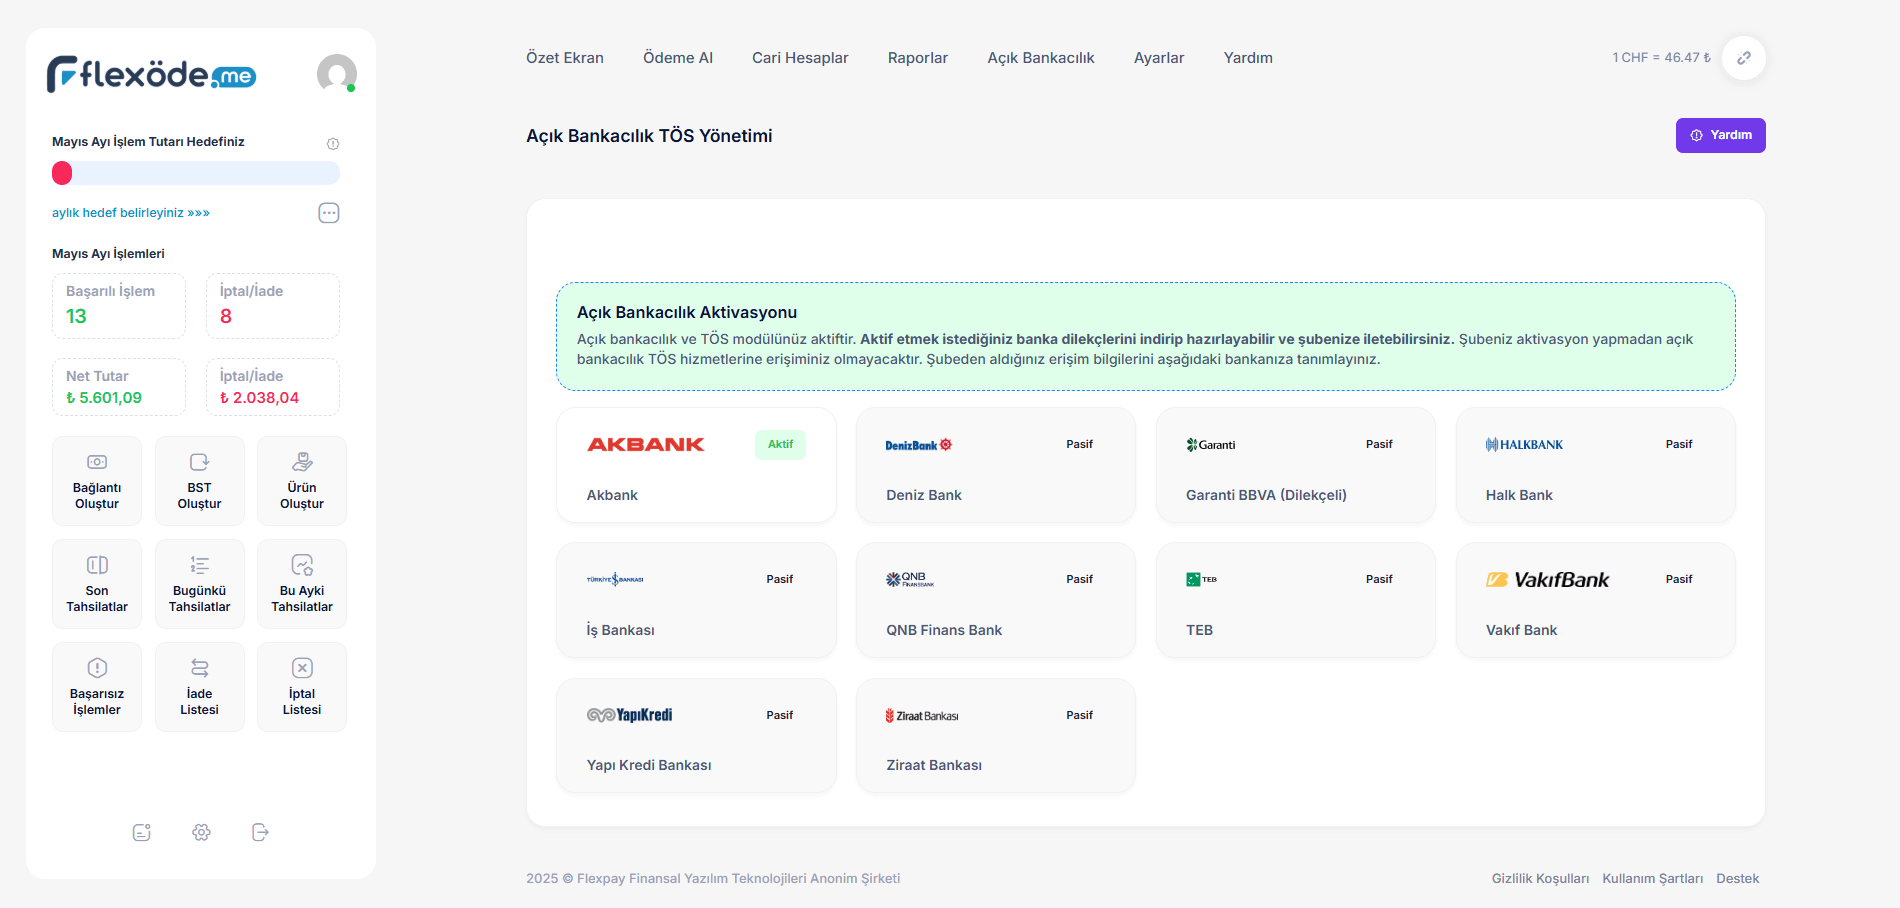The image size is (1900, 908).
Task: Click Pasif status on Vakıf Bank
Action: coord(1679,579)
